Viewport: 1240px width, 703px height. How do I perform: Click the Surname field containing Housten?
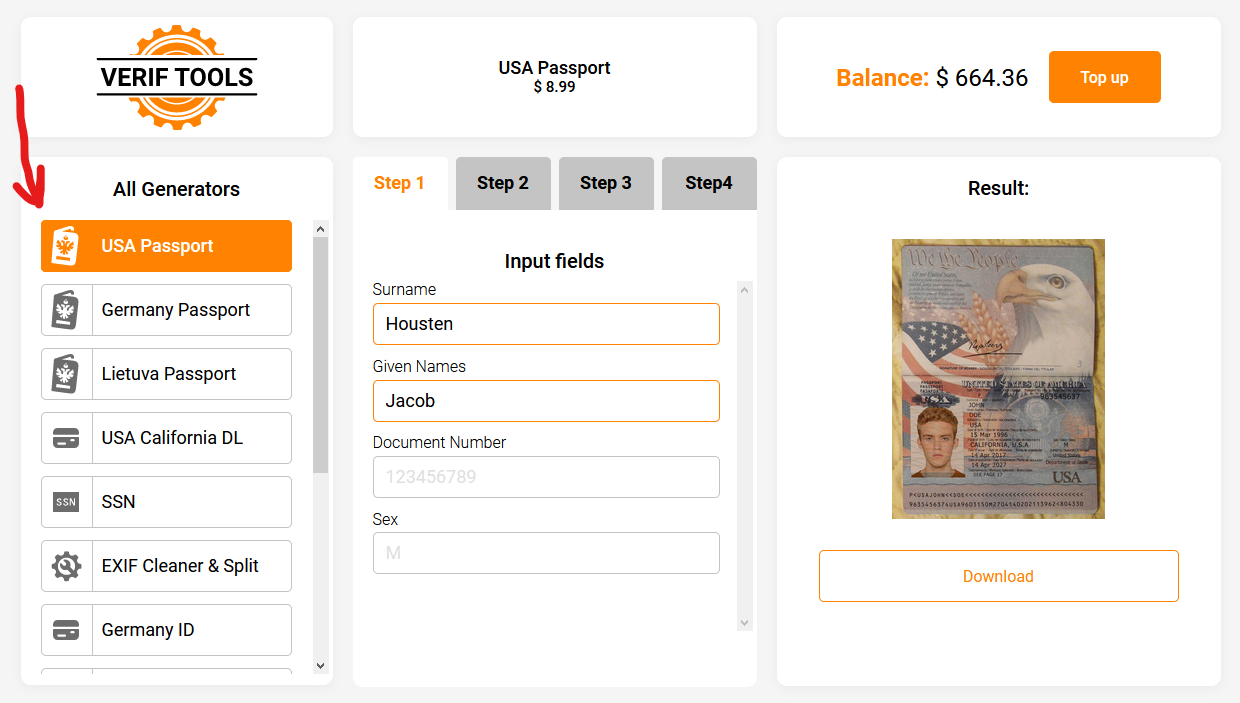click(x=546, y=324)
